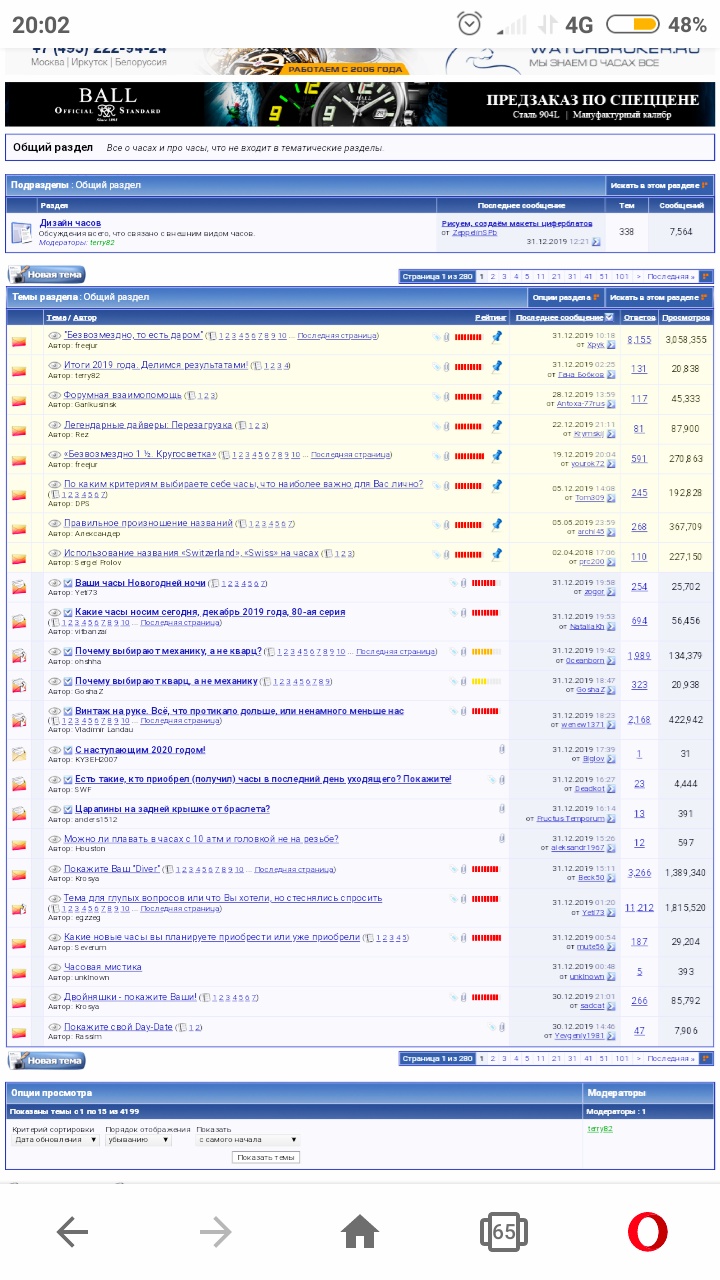Screen dimensions: 720x1280
Task: Click the eye icon beside «Покажите свой Day-Date»
Action: pos(55,1027)
